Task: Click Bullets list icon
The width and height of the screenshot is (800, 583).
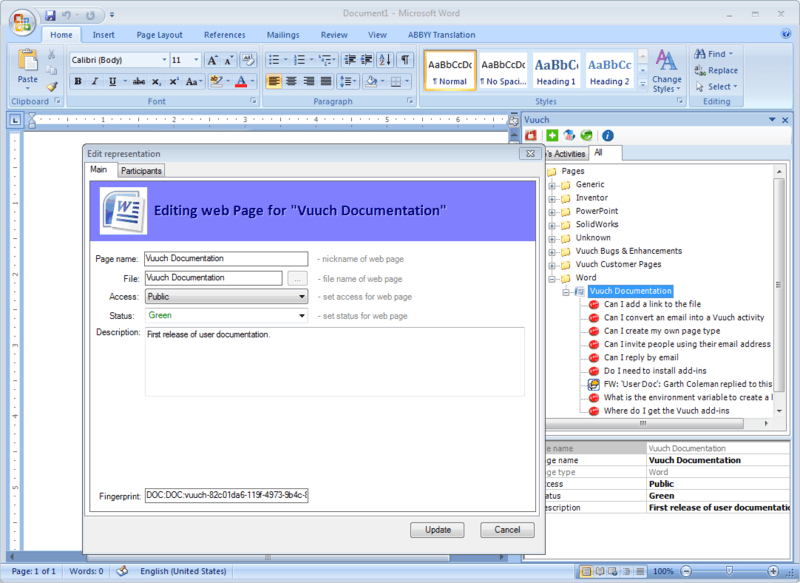Action: tap(274, 60)
